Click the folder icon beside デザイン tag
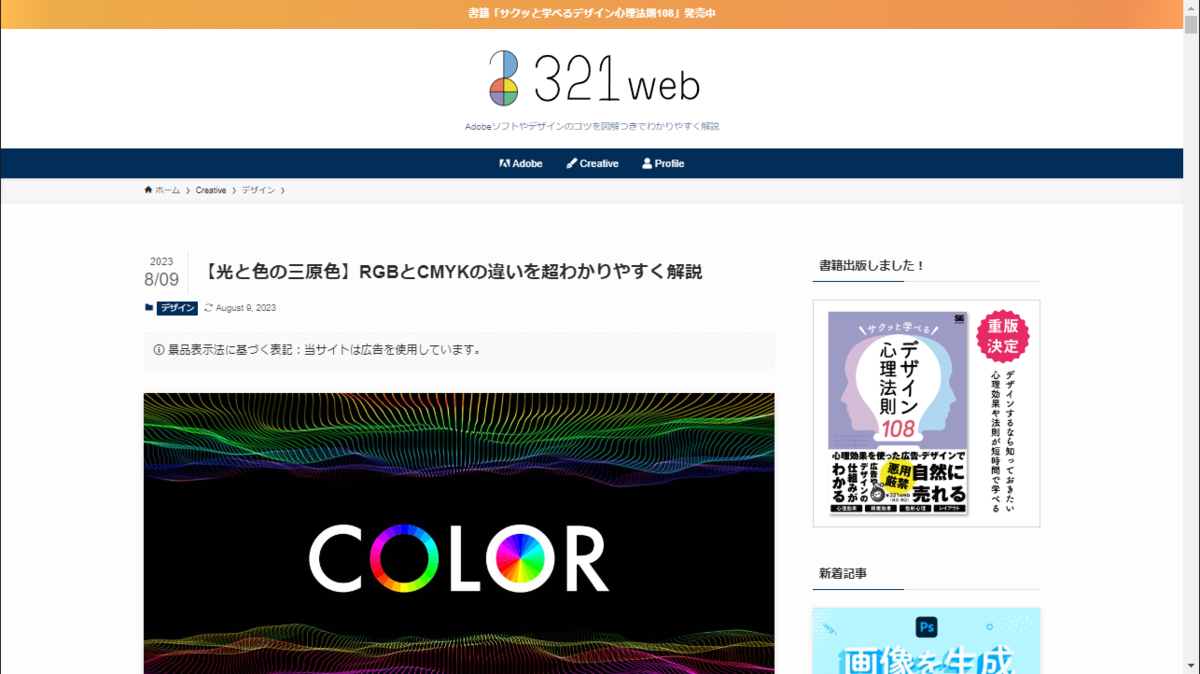1200x674 pixels. pos(149,308)
